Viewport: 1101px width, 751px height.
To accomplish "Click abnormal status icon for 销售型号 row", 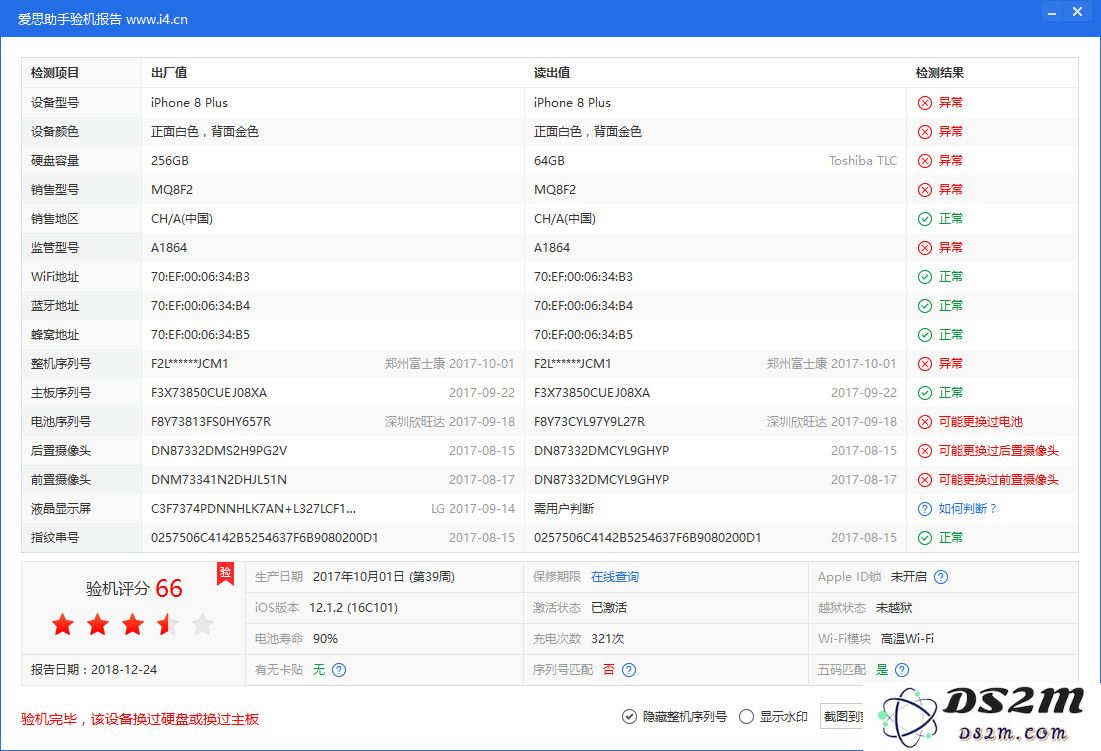I will click(925, 190).
